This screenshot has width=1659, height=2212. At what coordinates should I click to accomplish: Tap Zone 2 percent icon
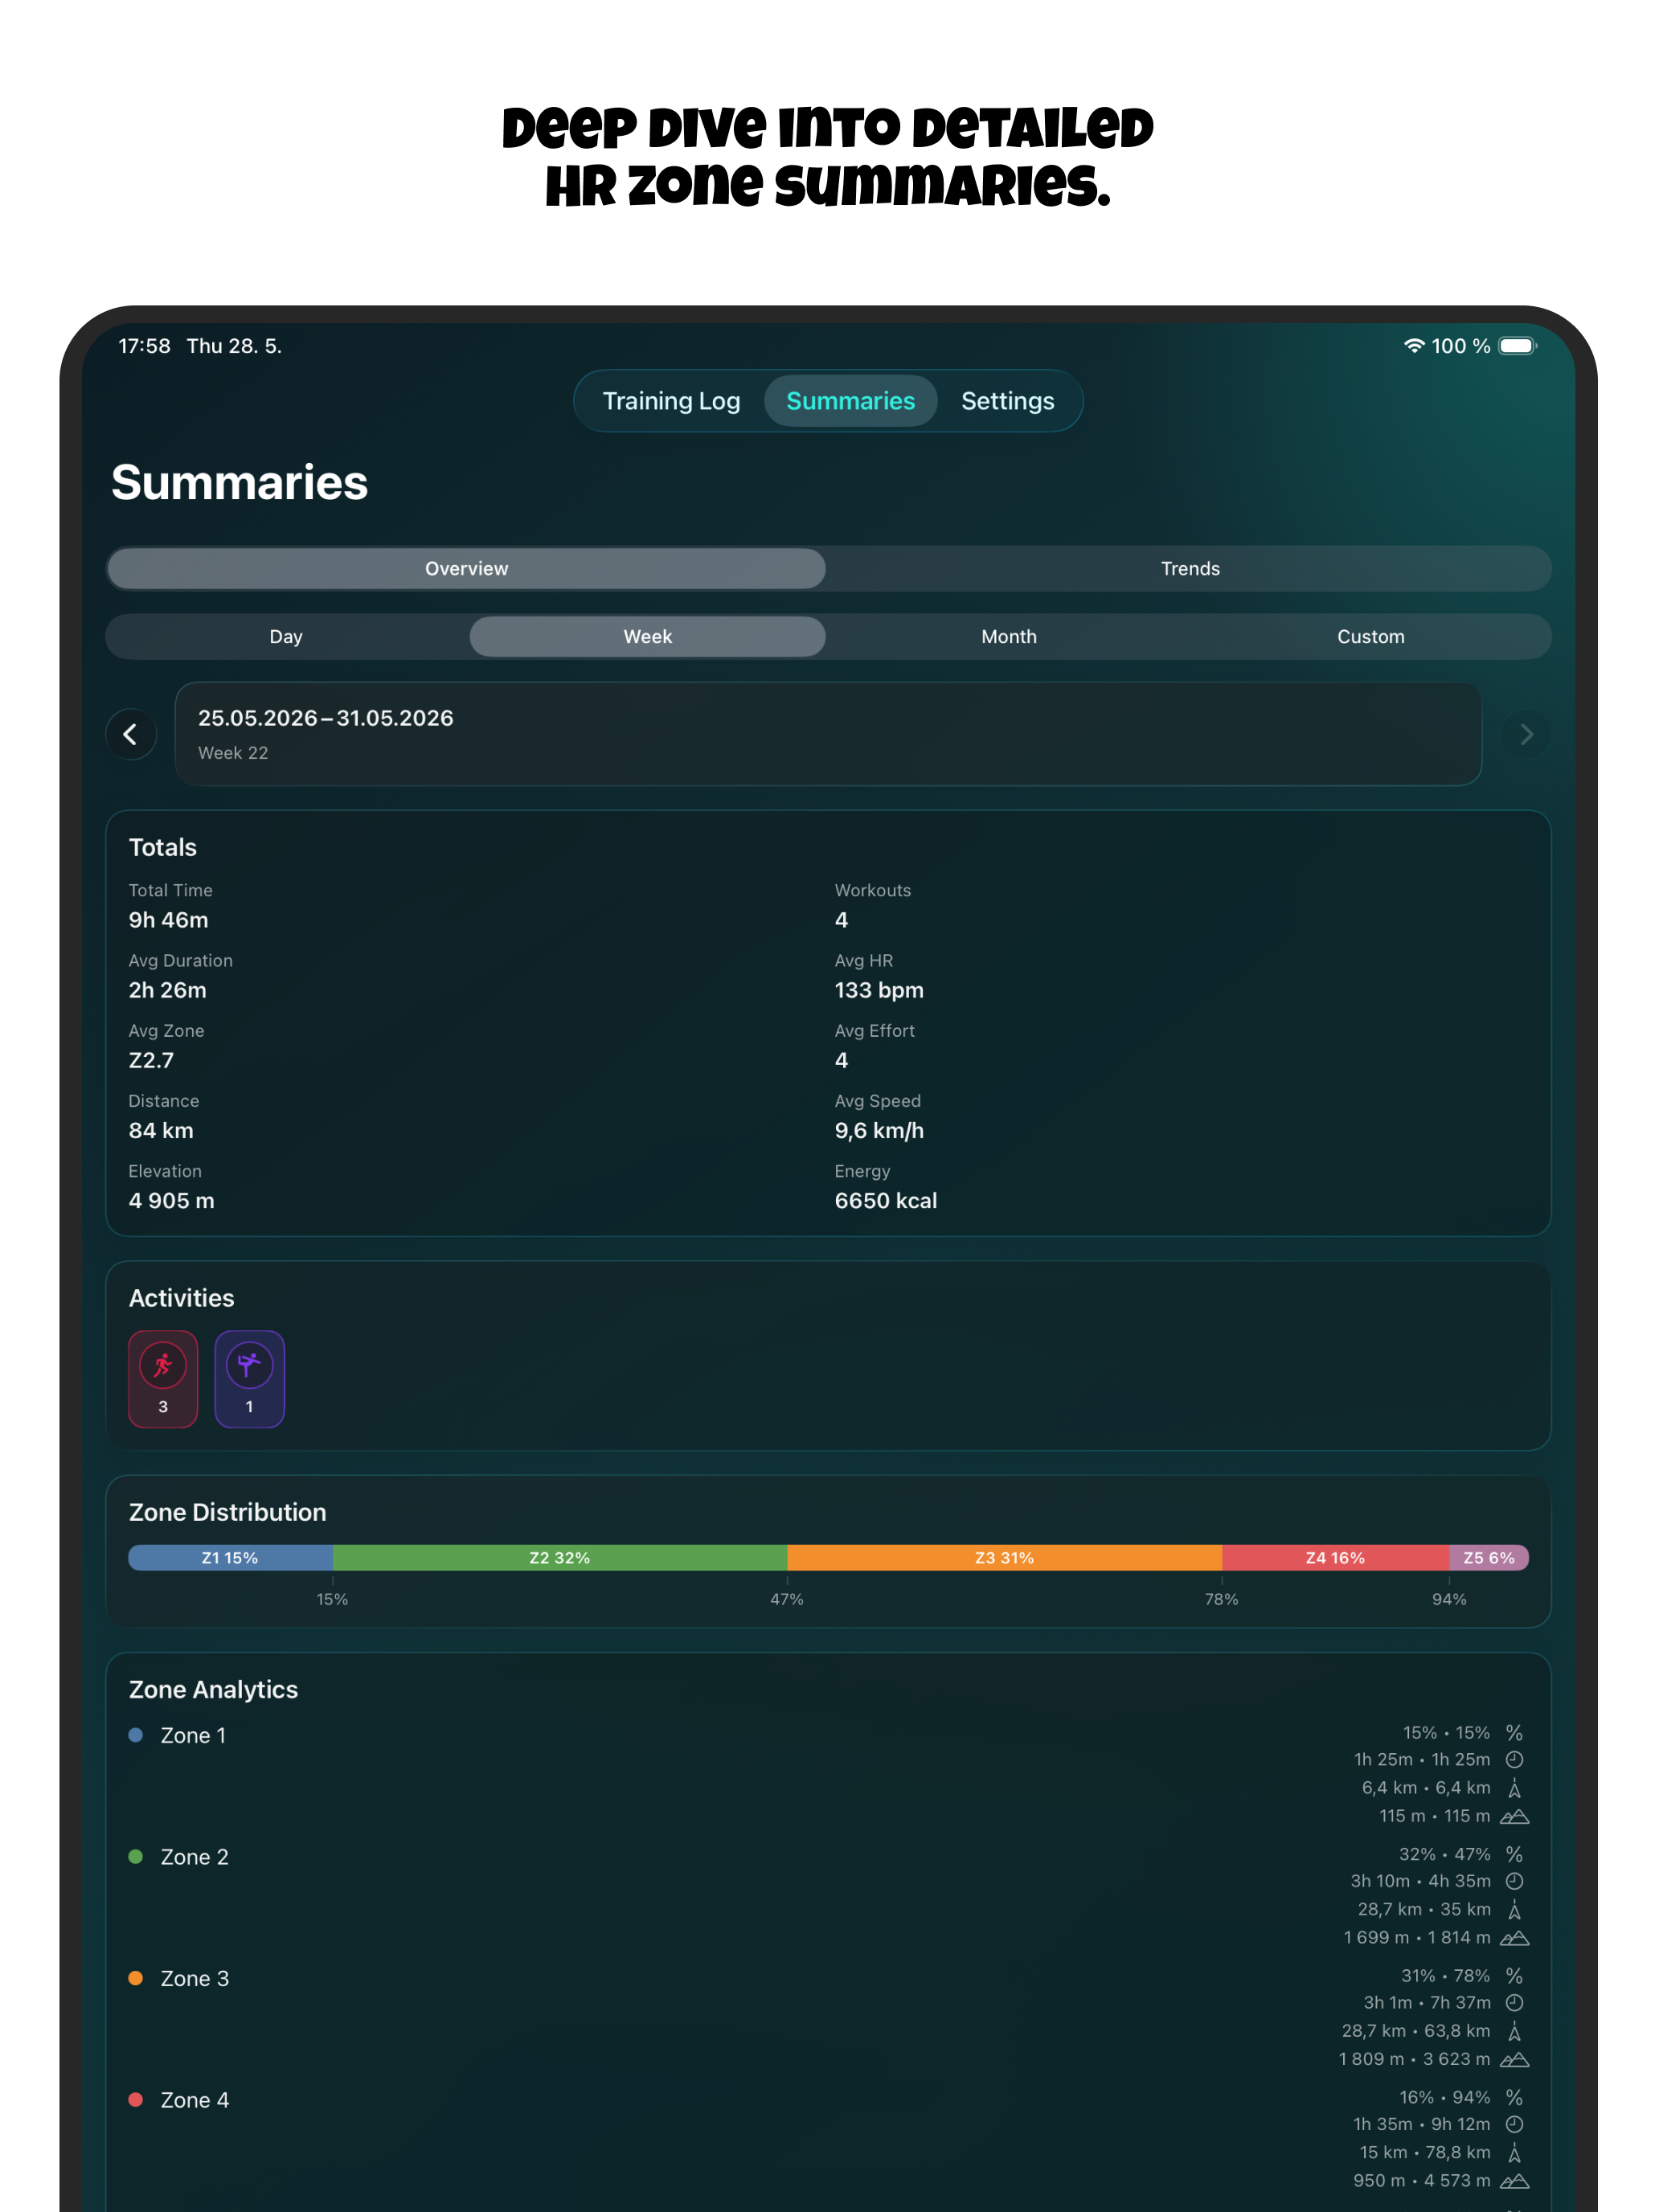[1514, 1855]
